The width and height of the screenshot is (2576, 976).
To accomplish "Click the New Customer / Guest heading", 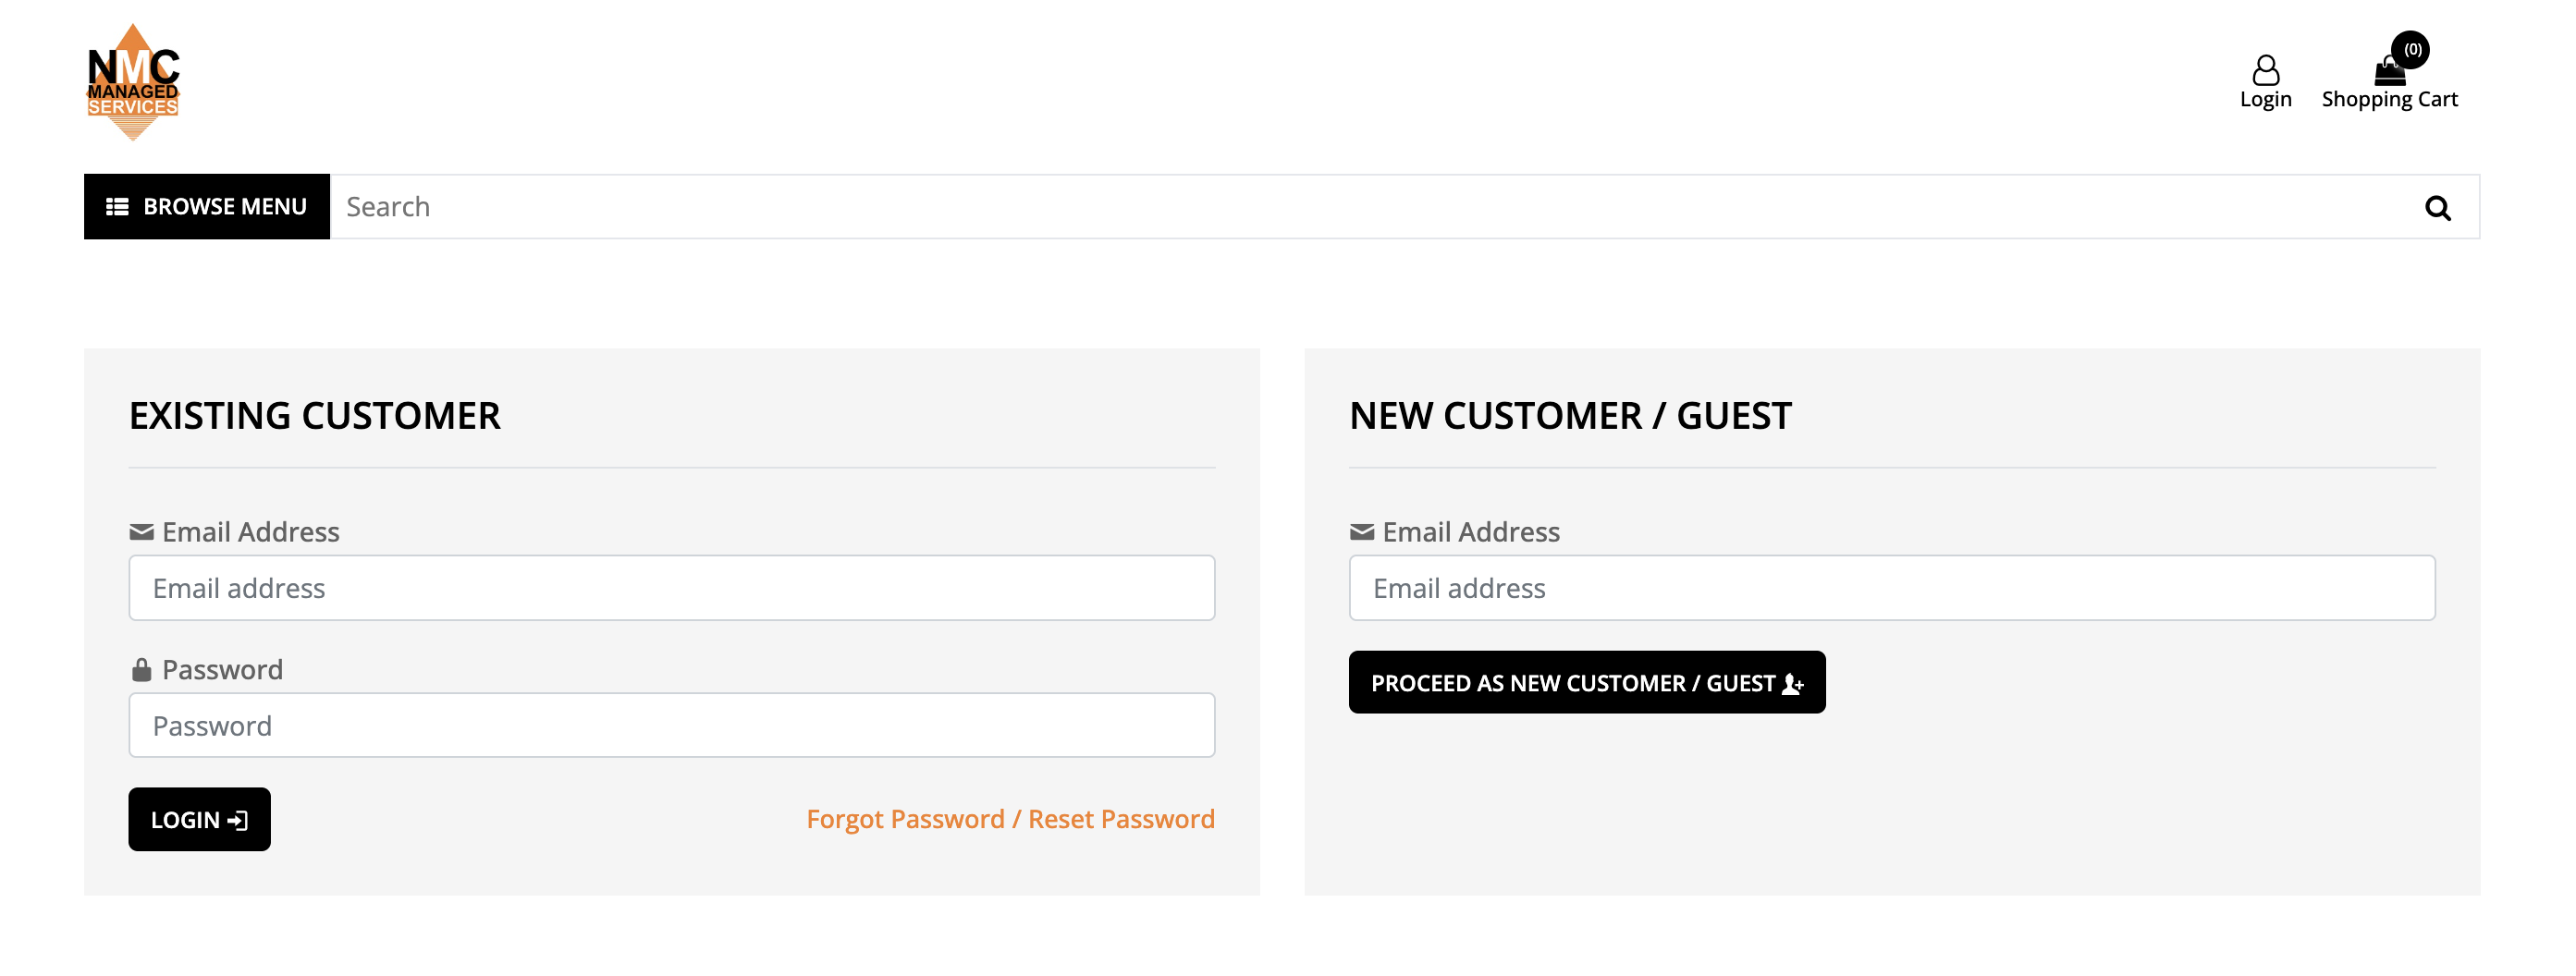I will tap(1570, 416).
